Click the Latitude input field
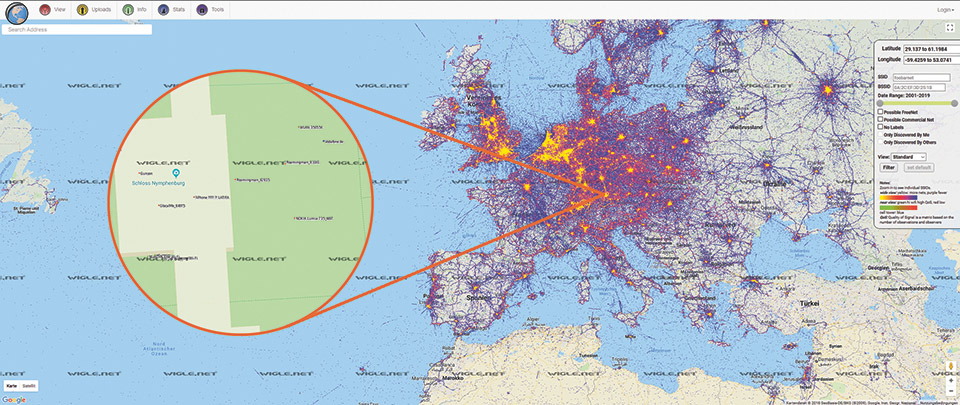 932,48
